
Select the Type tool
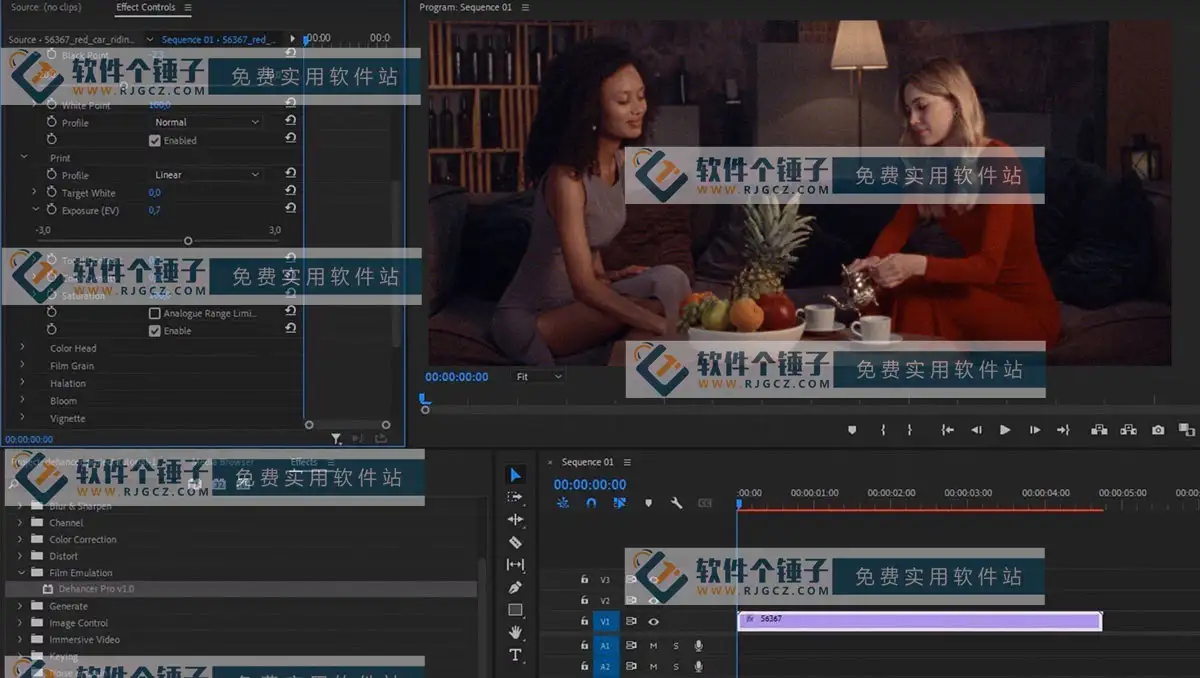(515, 655)
